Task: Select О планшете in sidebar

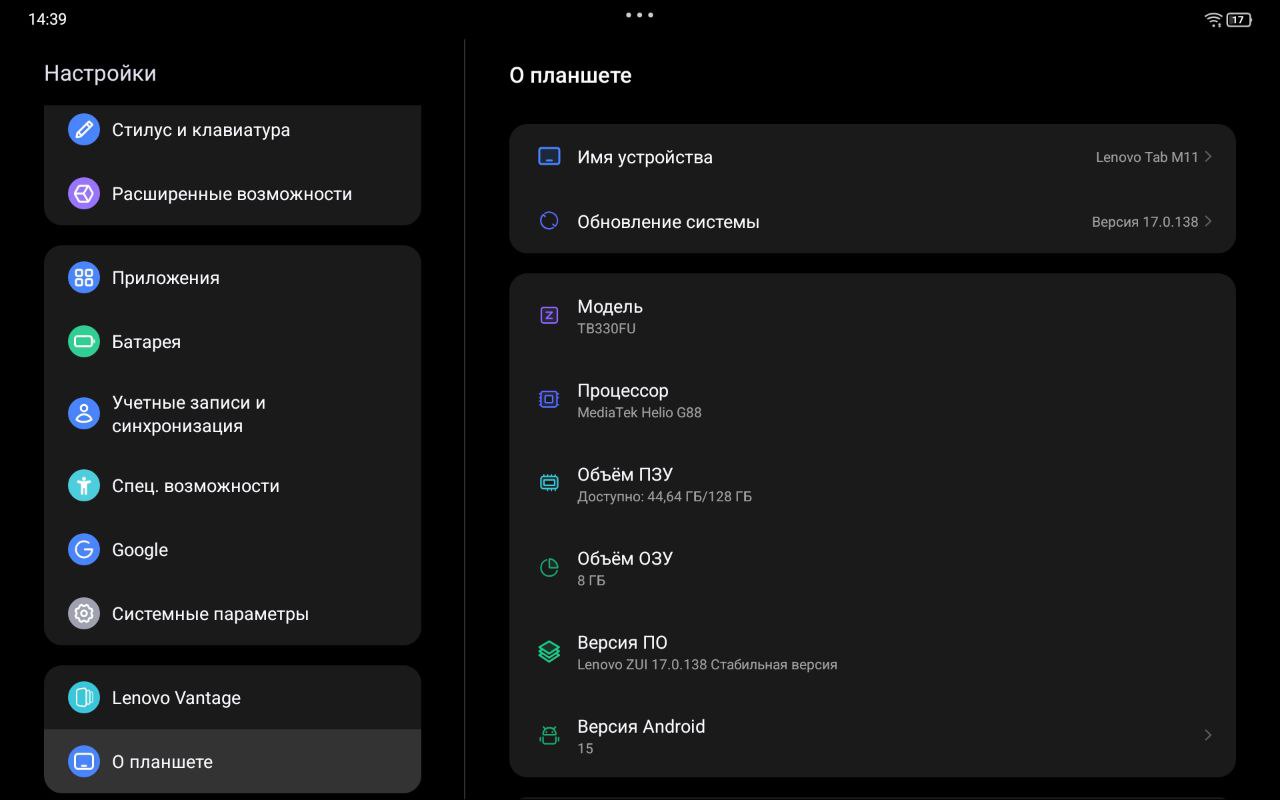Action: click(232, 761)
